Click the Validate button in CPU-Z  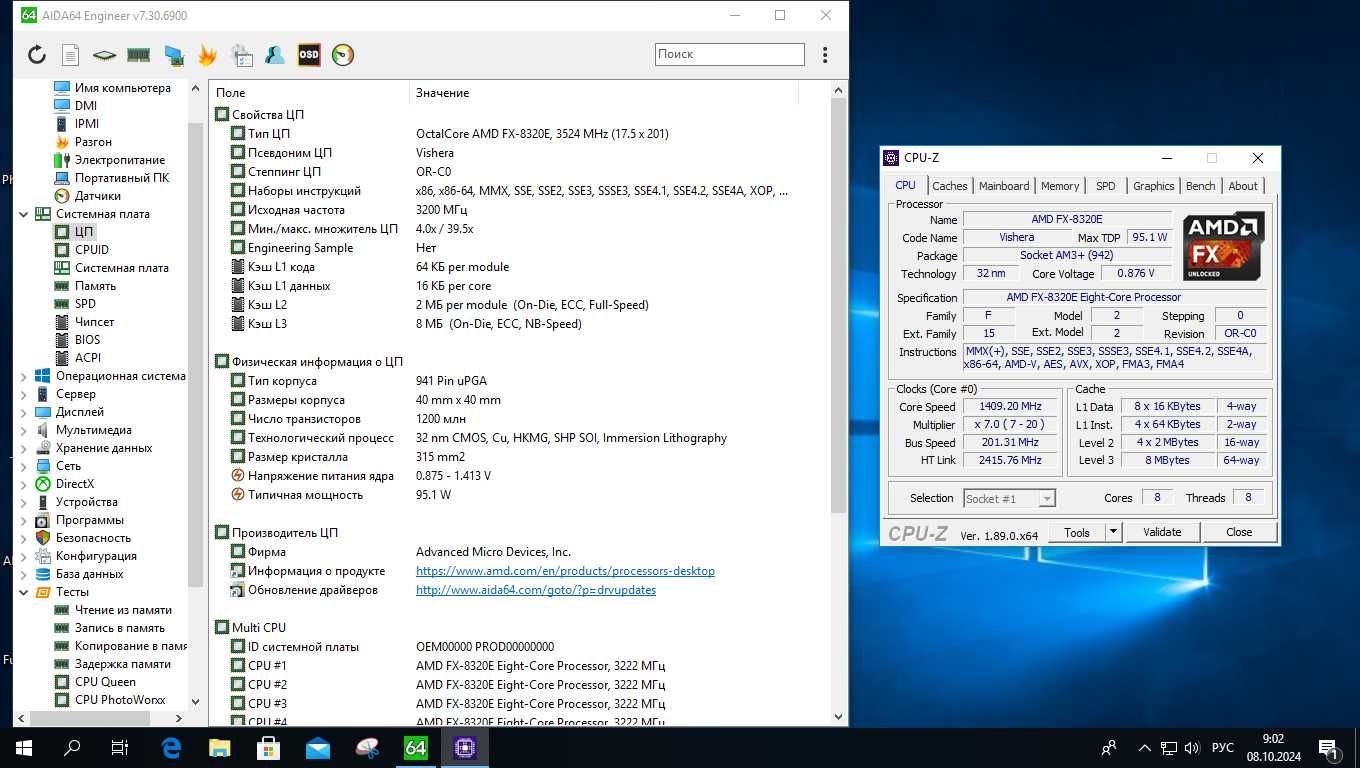pyautogui.click(x=1162, y=532)
